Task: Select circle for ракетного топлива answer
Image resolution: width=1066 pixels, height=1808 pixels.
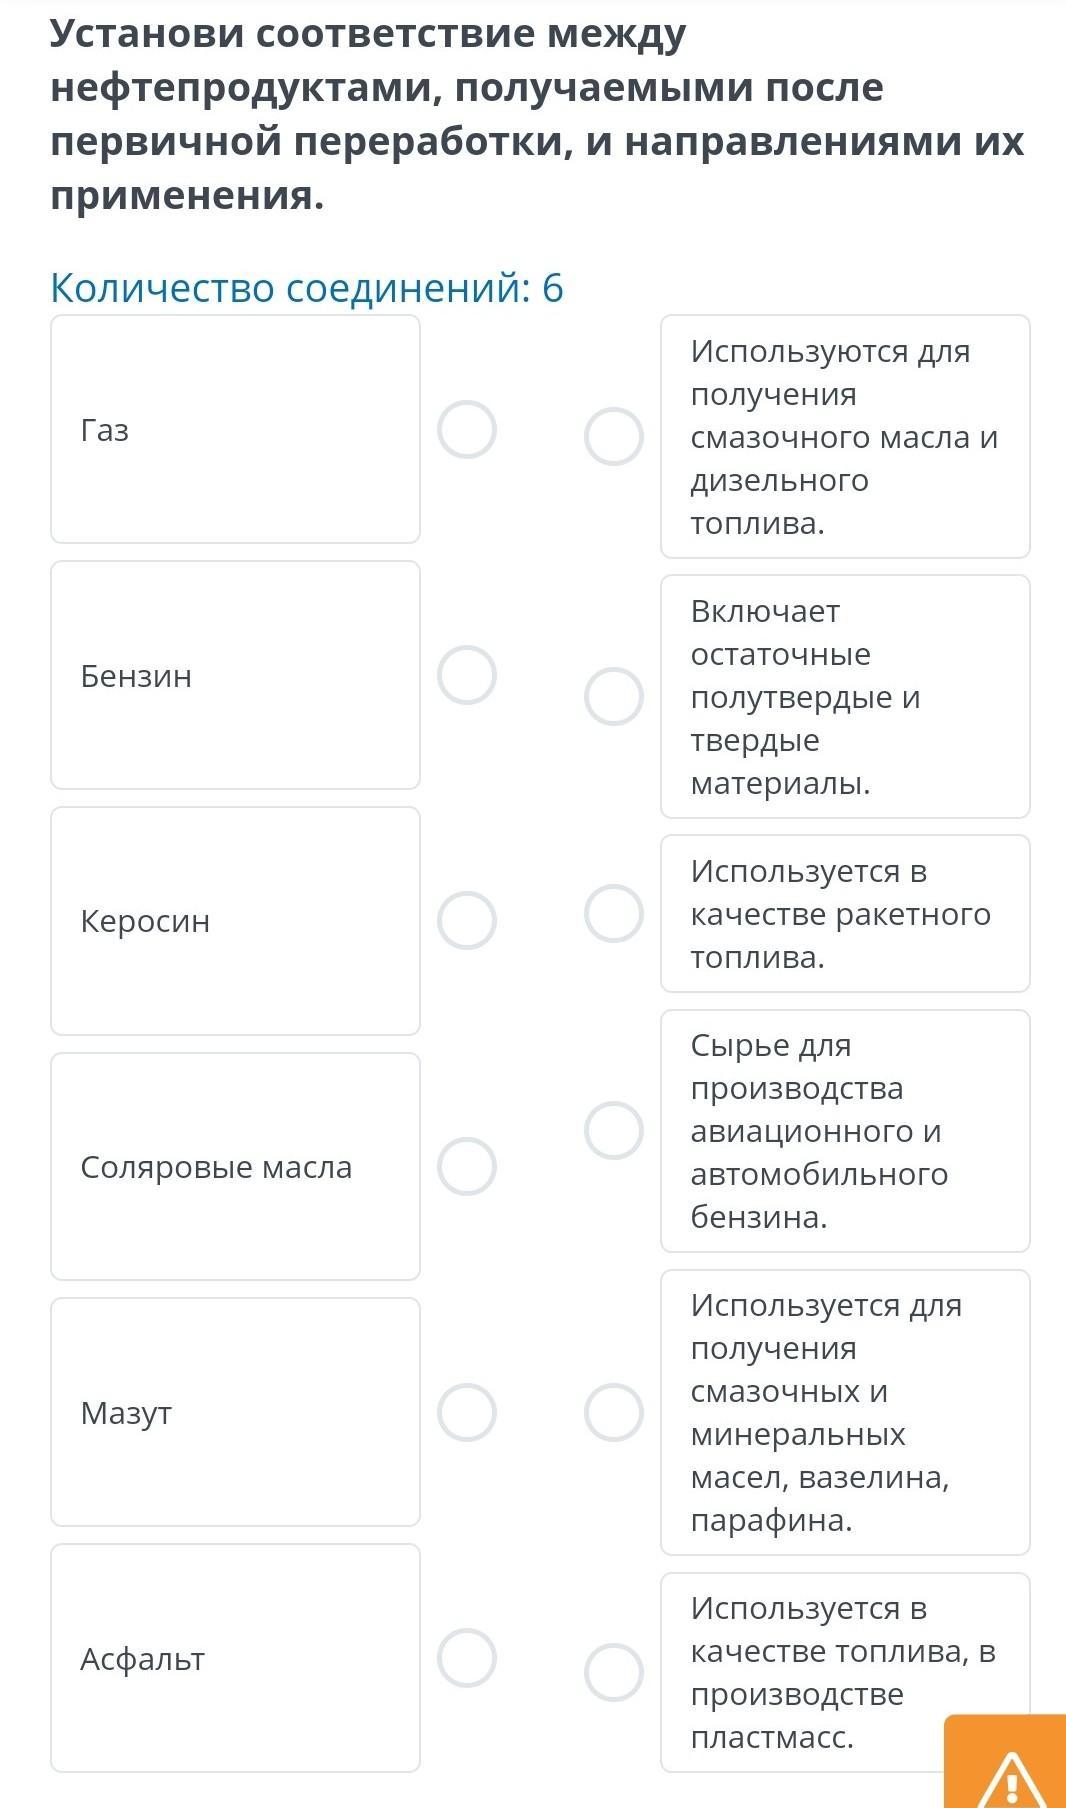Action: 613,913
